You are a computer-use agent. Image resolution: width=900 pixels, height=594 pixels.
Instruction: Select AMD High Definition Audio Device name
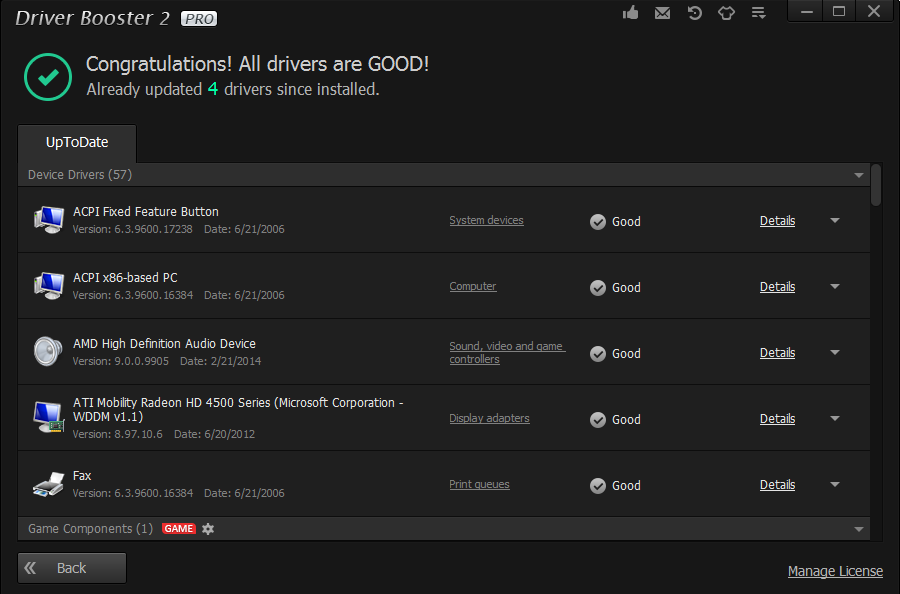coord(164,344)
